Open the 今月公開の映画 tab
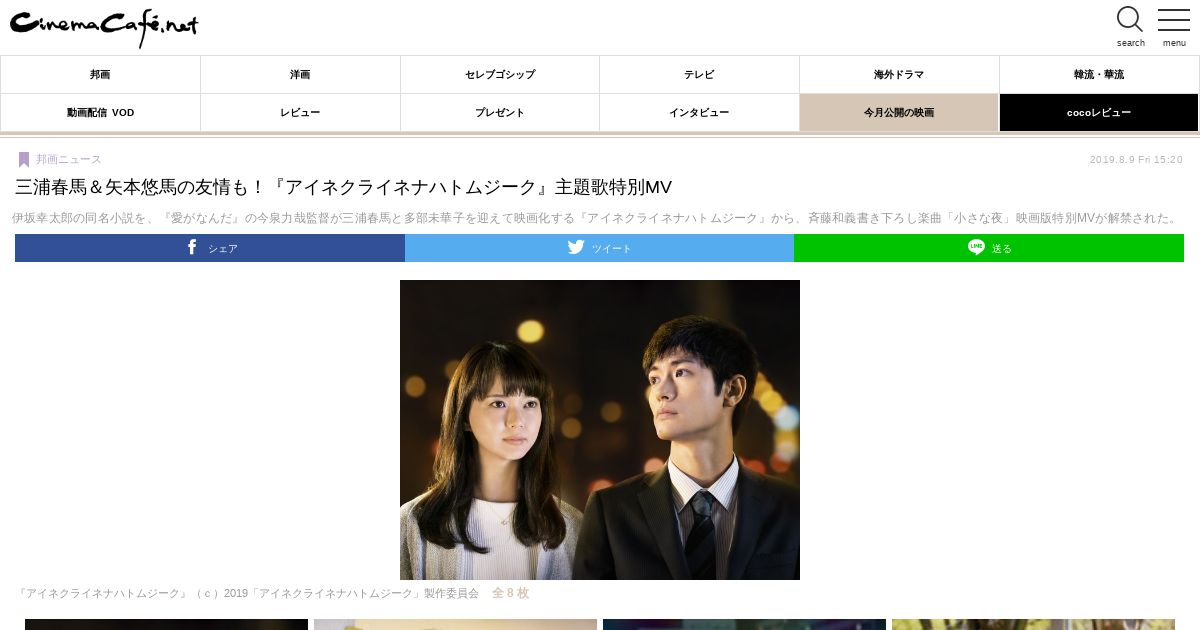1200x630 pixels. point(899,113)
